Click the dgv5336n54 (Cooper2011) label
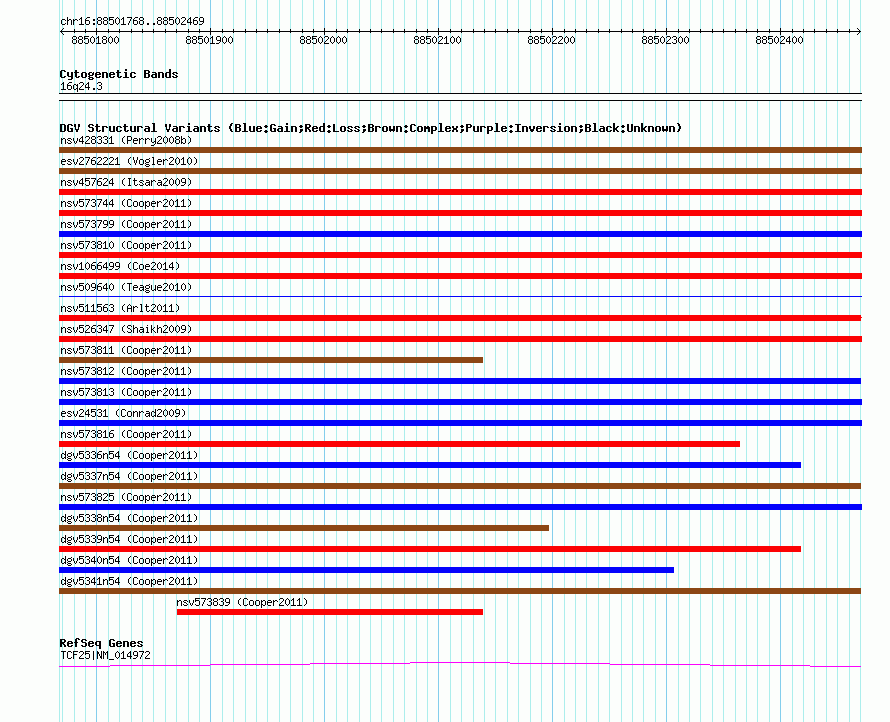Viewport: 890px width, 722px height. point(129,455)
